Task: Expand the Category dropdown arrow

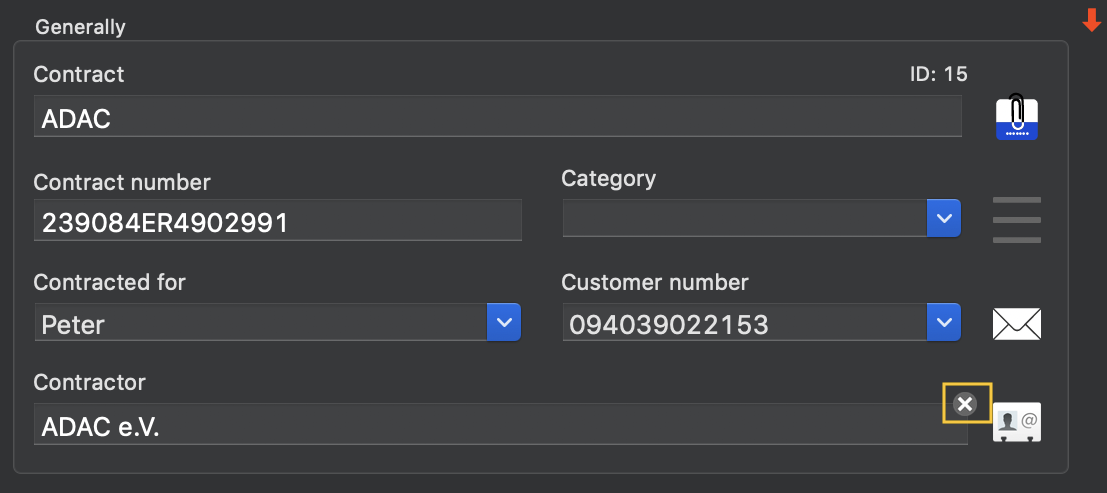Action: (x=944, y=218)
